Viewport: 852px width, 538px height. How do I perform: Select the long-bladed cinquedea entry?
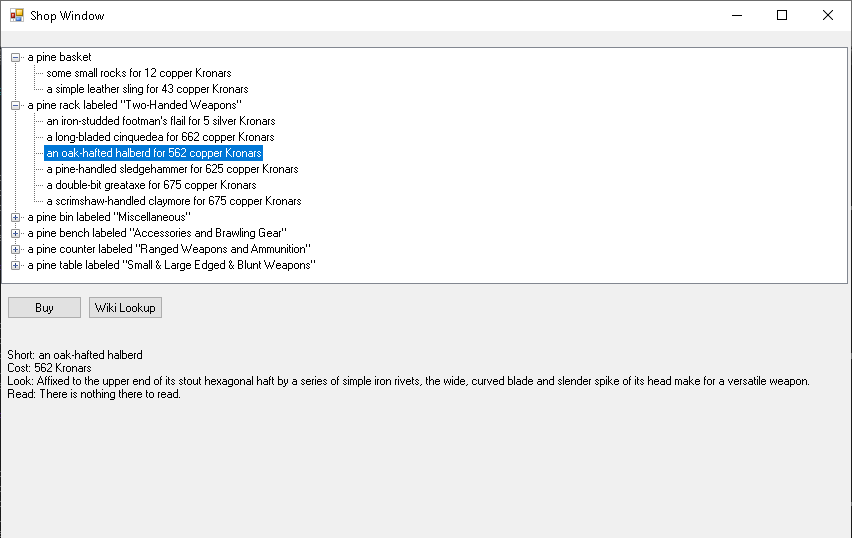click(x=160, y=137)
